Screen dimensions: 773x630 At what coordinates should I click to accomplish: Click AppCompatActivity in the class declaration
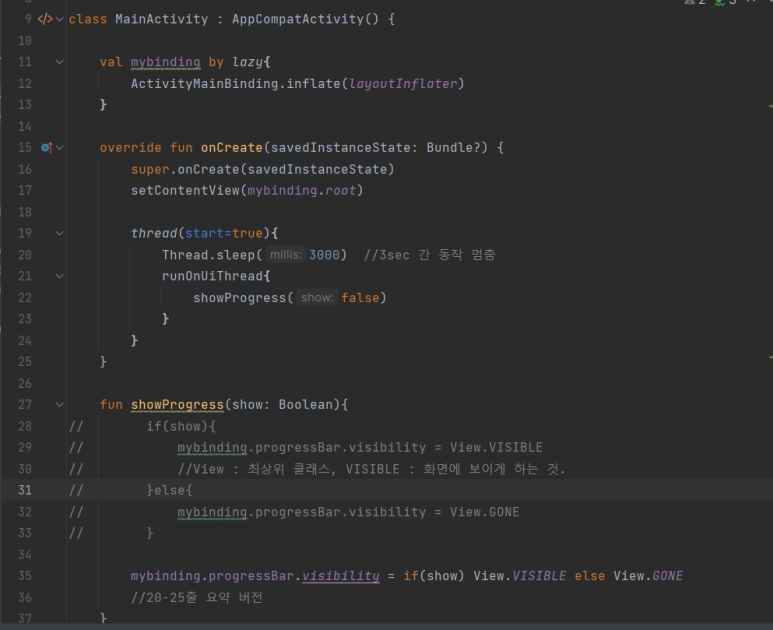click(298, 19)
